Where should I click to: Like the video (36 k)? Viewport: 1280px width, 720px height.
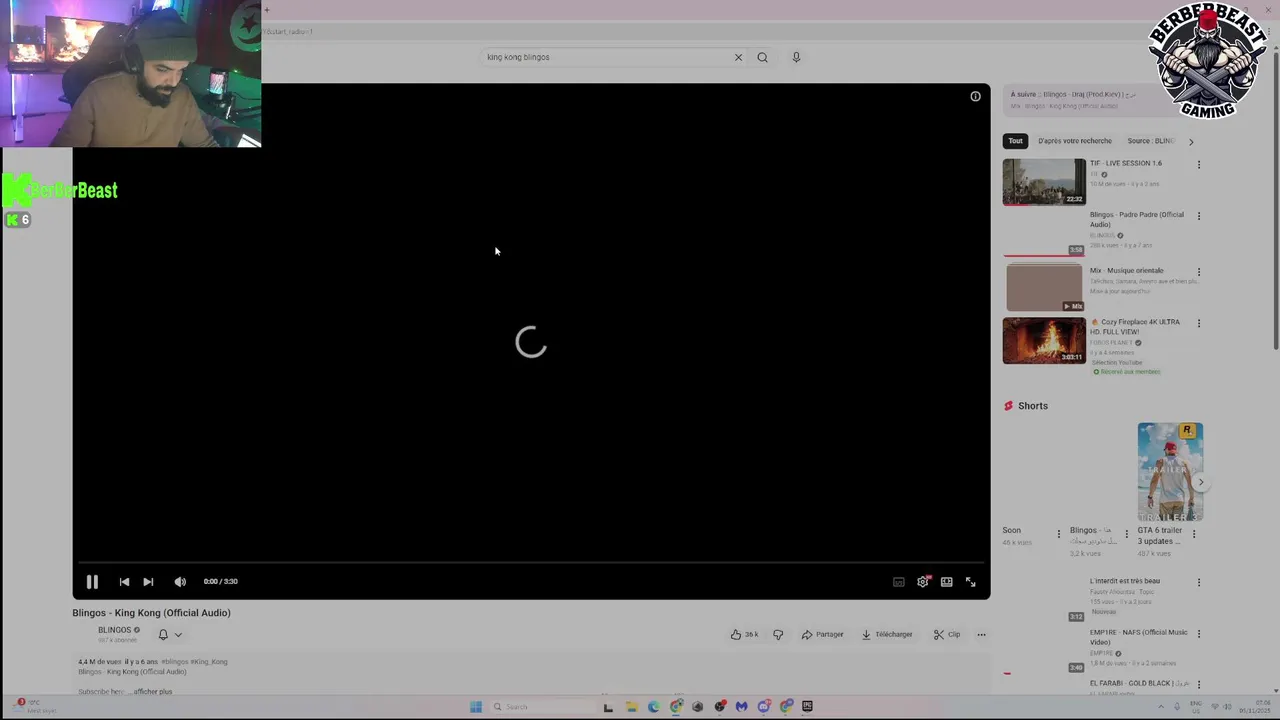[744, 634]
